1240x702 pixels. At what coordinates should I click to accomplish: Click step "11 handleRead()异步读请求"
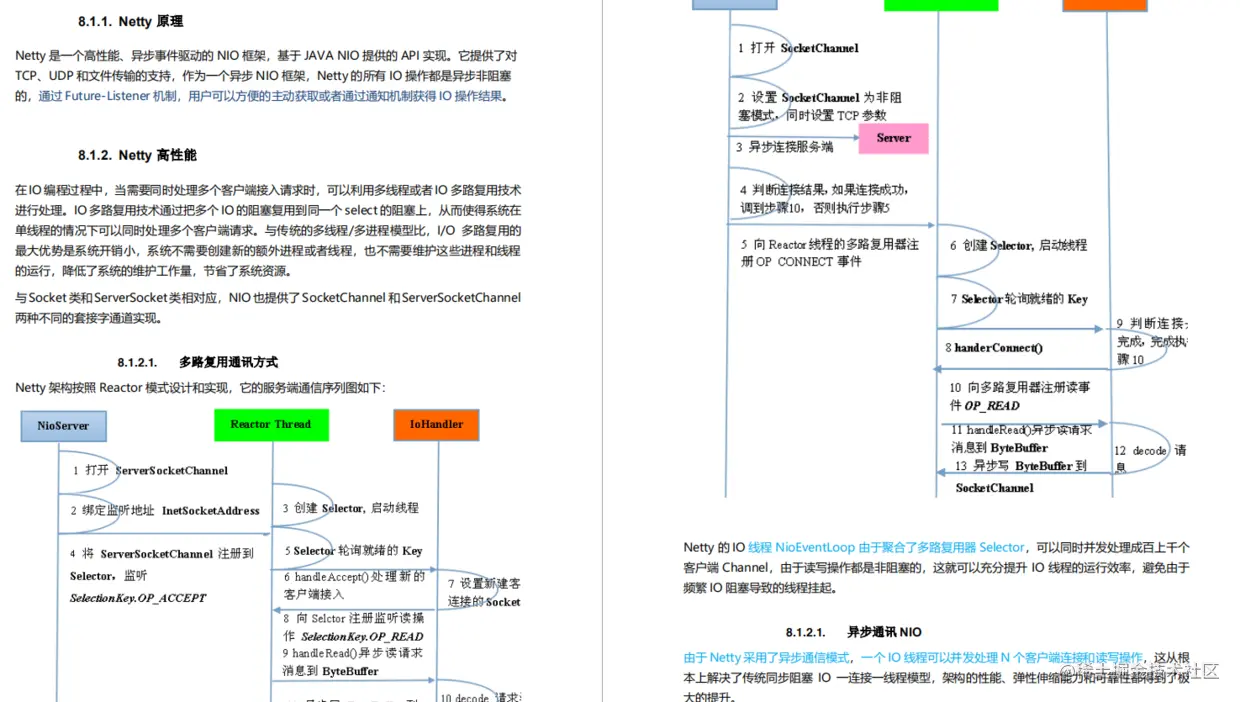coord(1022,430)
